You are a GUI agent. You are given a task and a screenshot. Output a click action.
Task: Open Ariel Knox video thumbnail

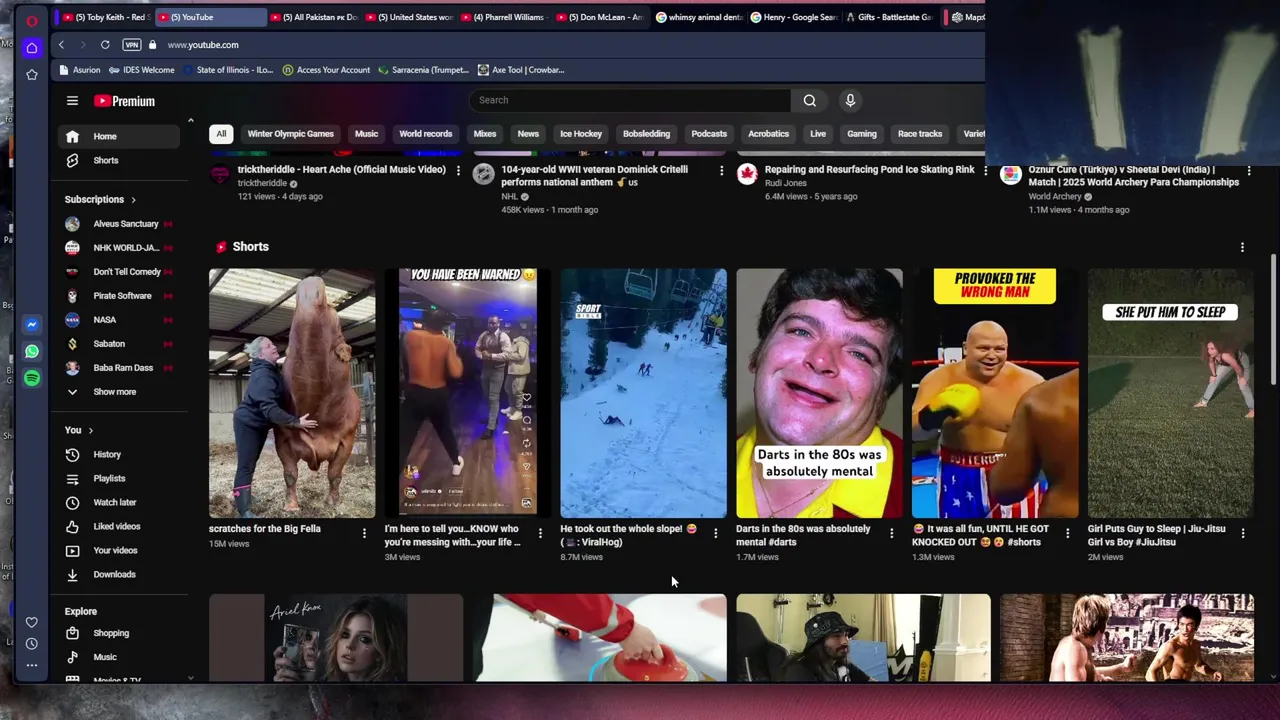click(336, 638)
